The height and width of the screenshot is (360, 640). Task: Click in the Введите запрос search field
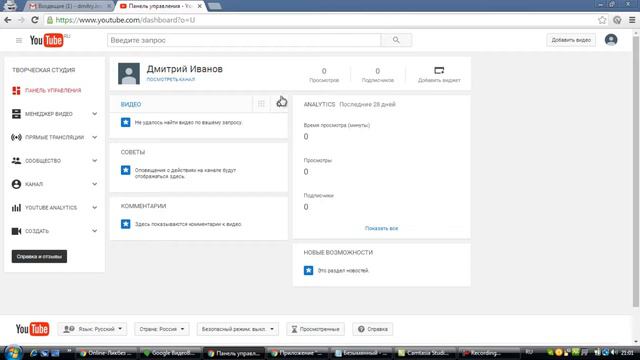[x=244, y=40]
